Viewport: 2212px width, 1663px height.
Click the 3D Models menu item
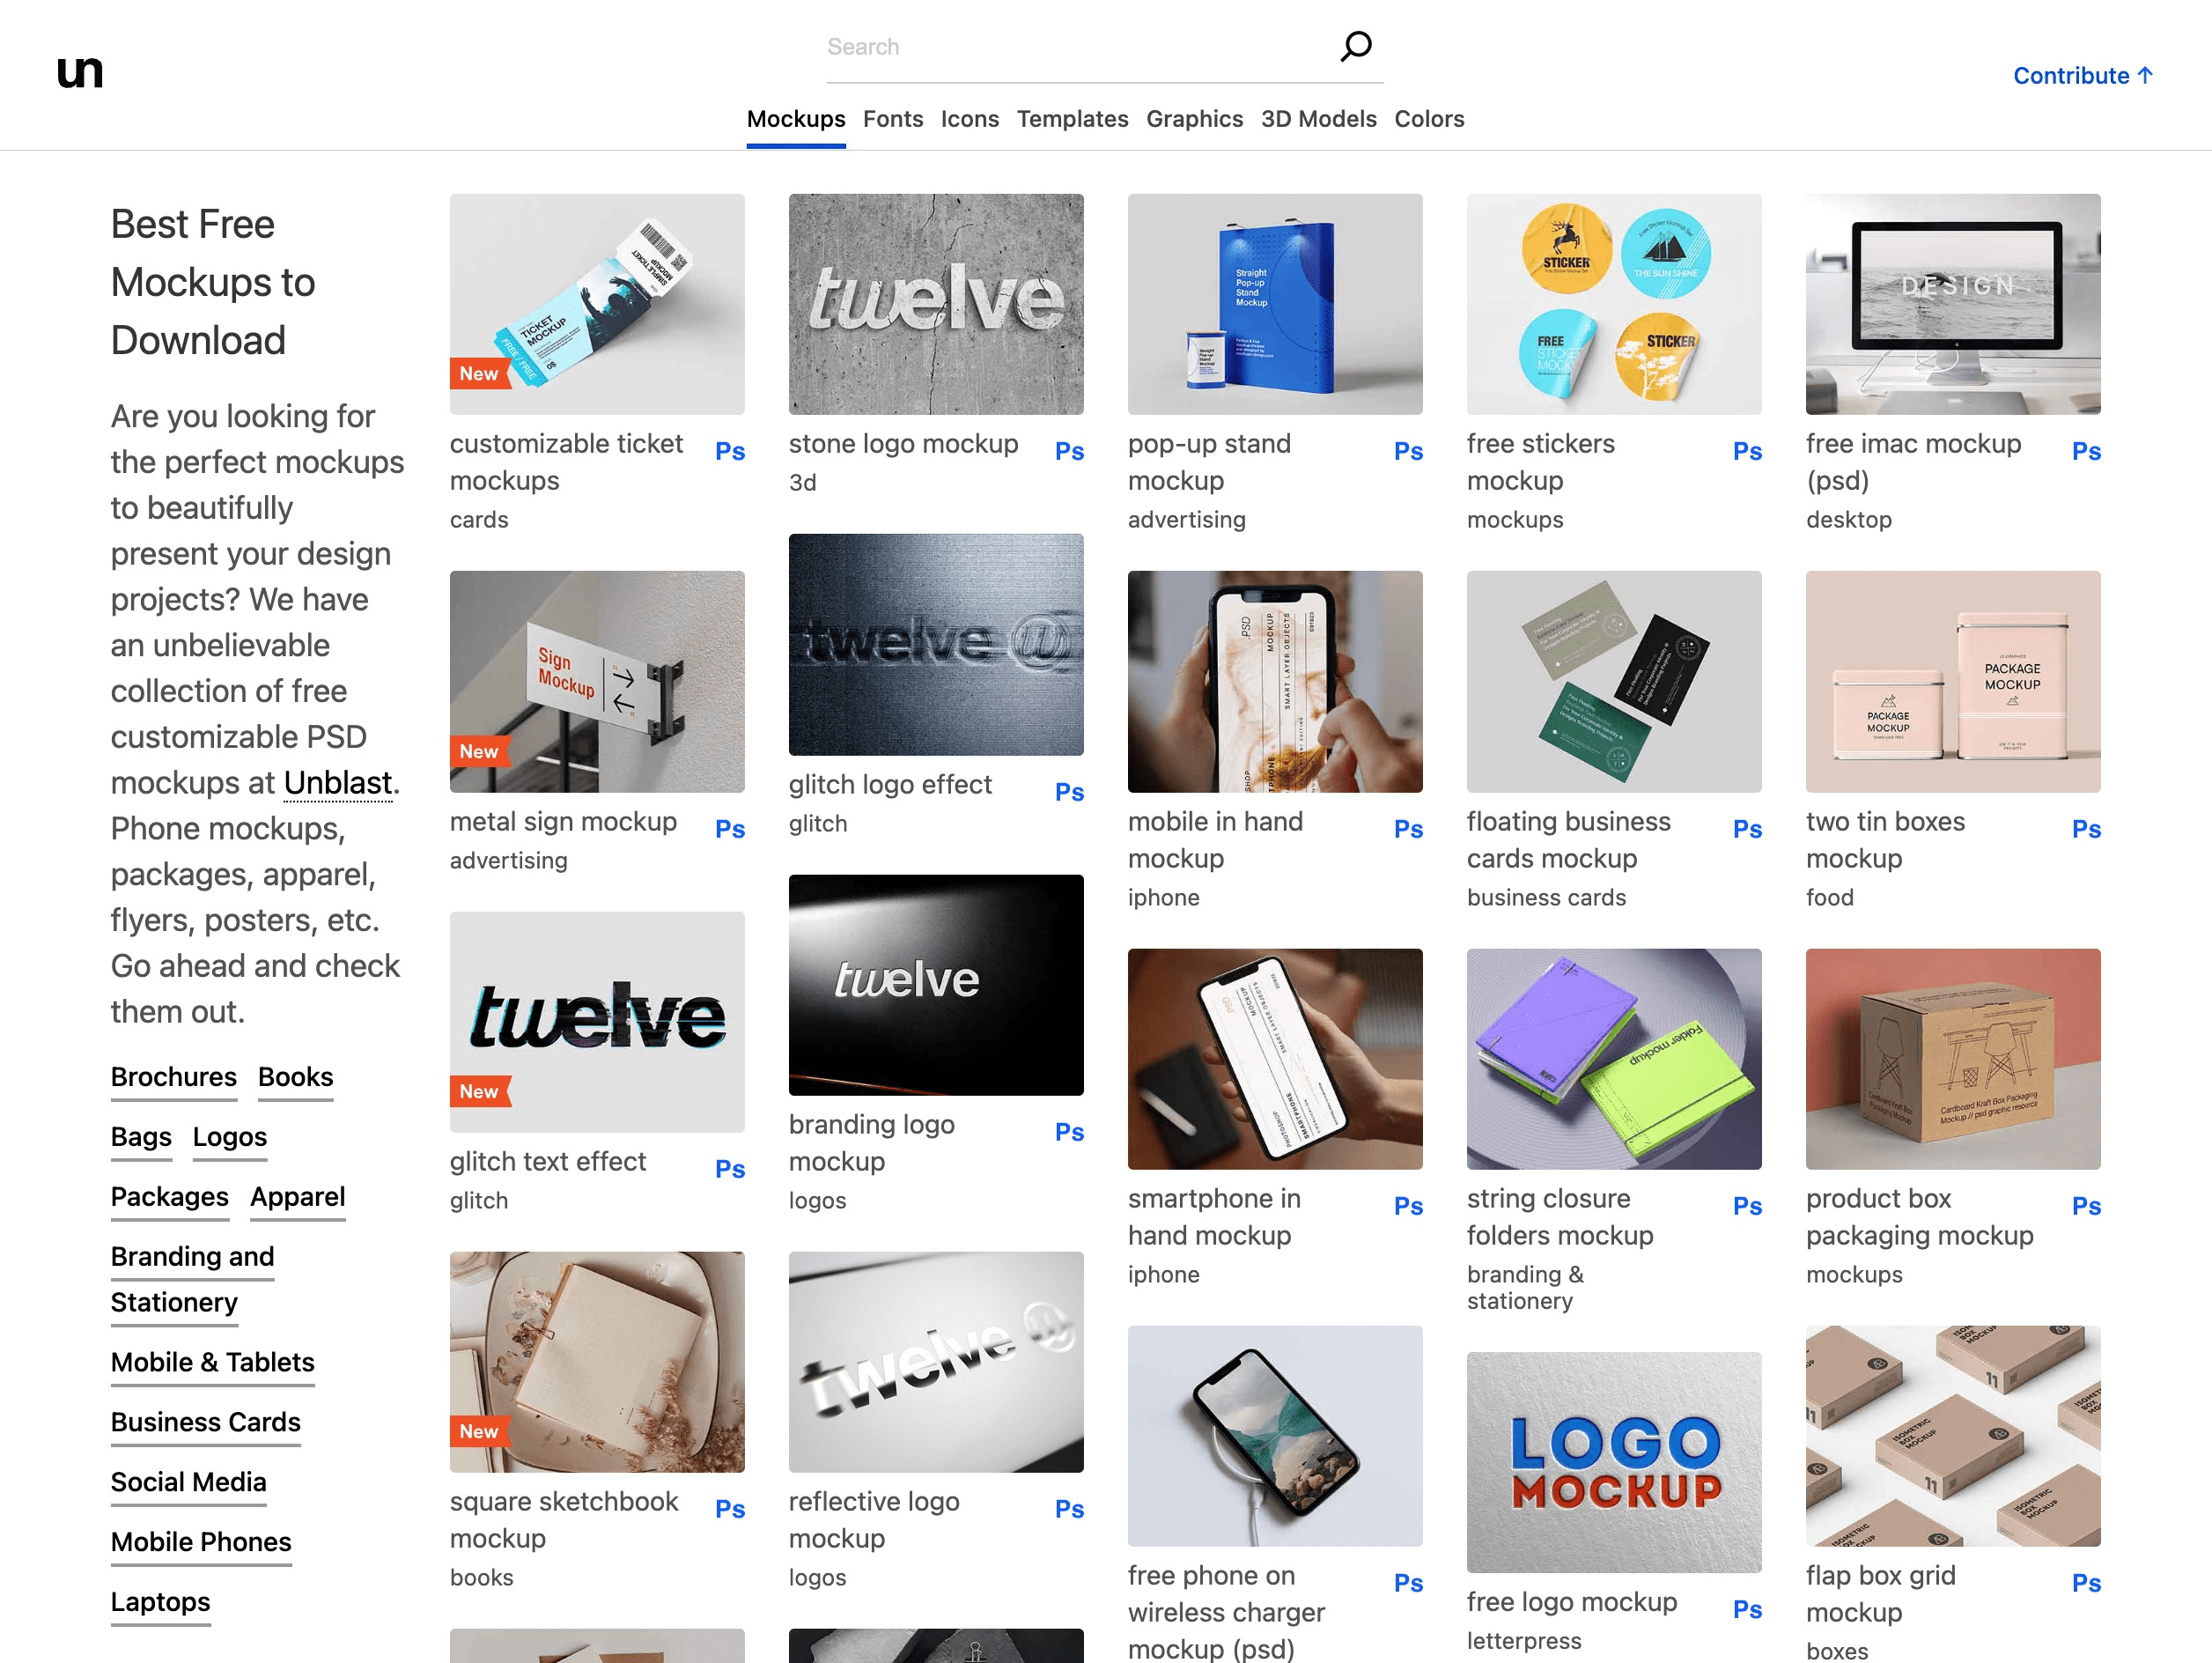pos(1320,117)
